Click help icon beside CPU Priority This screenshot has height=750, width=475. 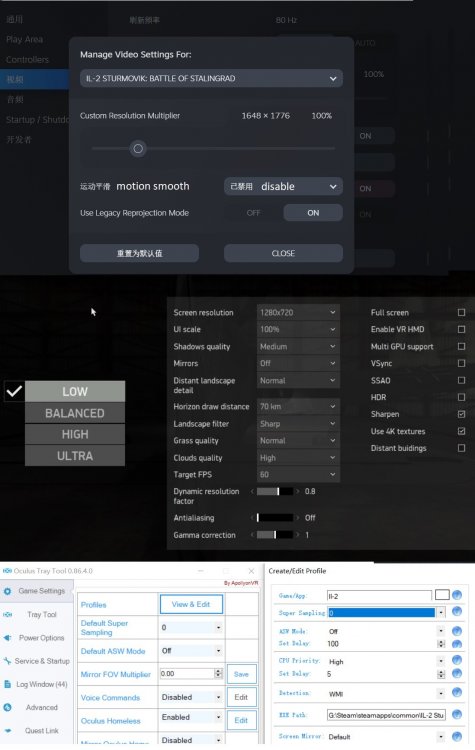point(457,661)
